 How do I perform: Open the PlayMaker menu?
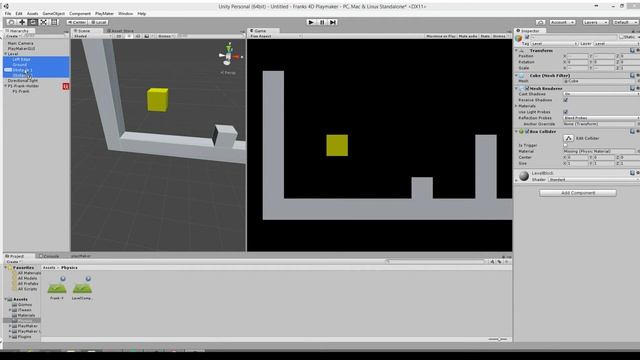104,13
